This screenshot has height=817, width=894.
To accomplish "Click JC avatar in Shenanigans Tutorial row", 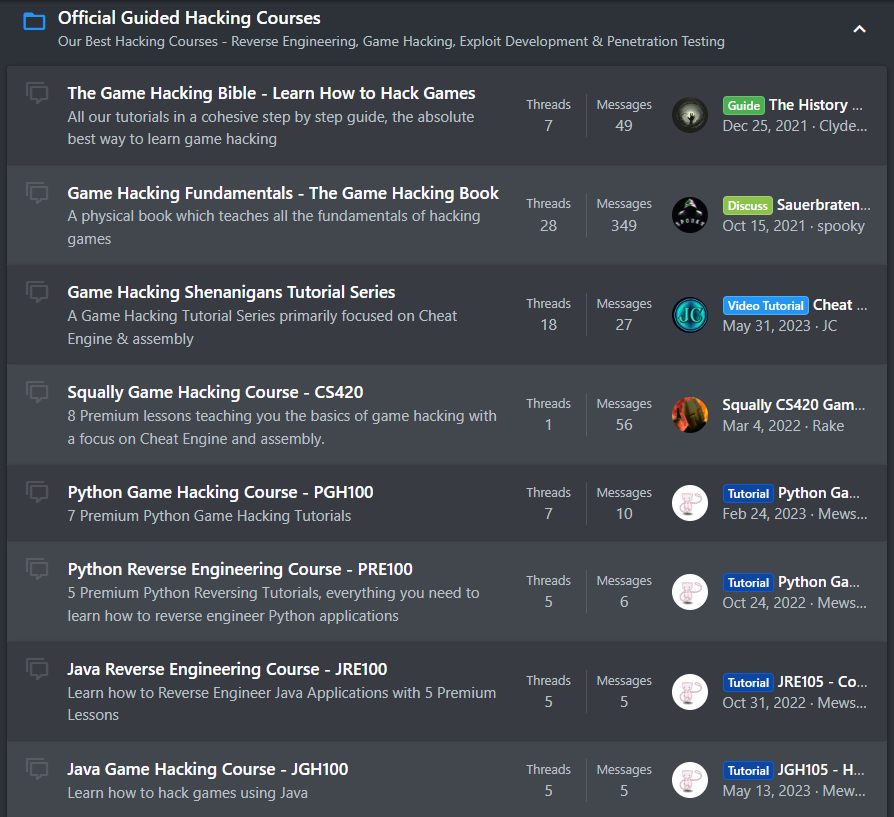I will pos(690,315).
